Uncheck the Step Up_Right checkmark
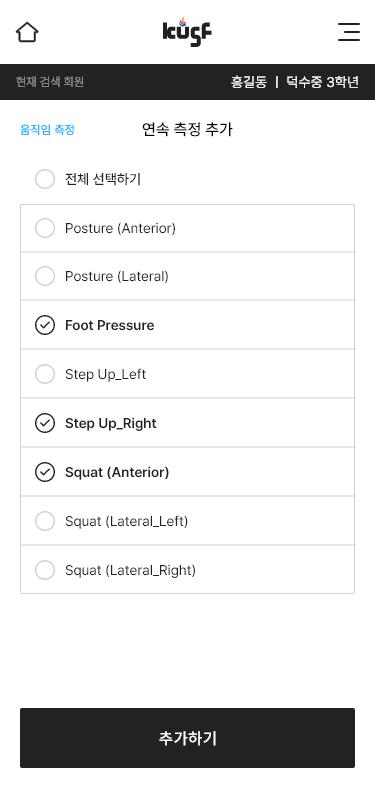The height and width of the screenshot is (812, 375). 45,423
